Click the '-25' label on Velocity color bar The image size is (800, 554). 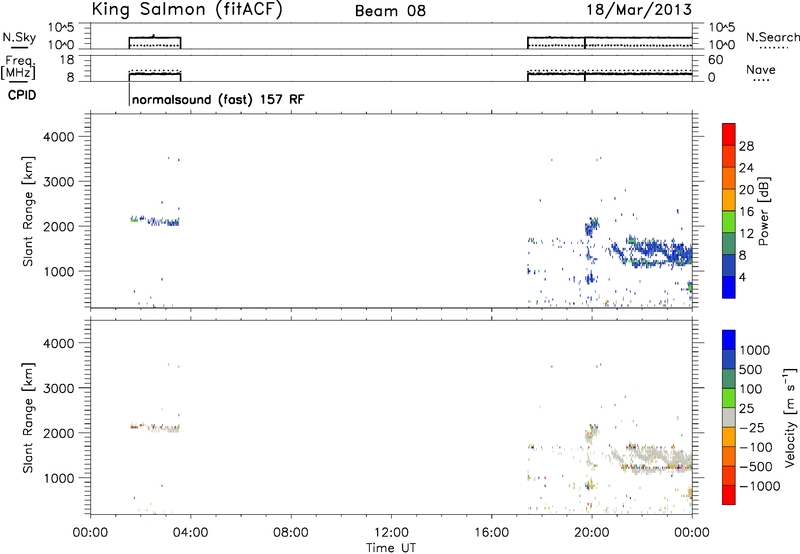click(752, 427)
